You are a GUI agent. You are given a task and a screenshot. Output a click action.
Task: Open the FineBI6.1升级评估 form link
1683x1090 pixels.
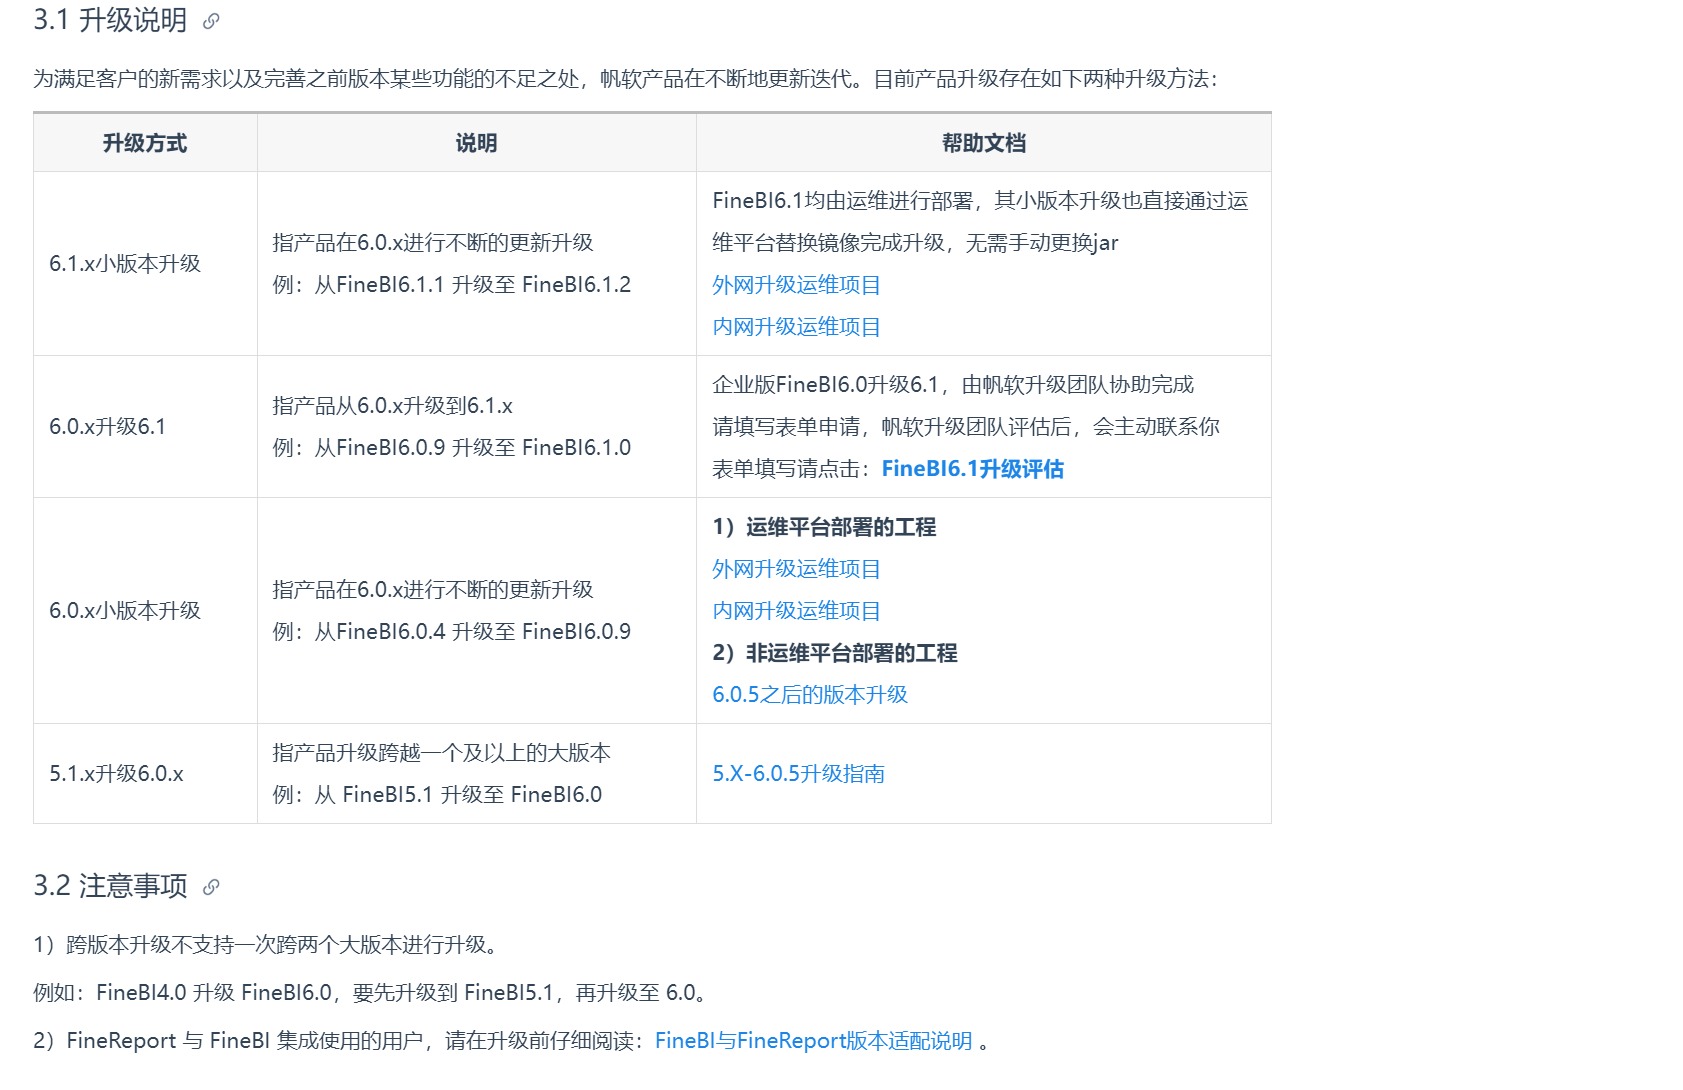(x=973, y=469)
